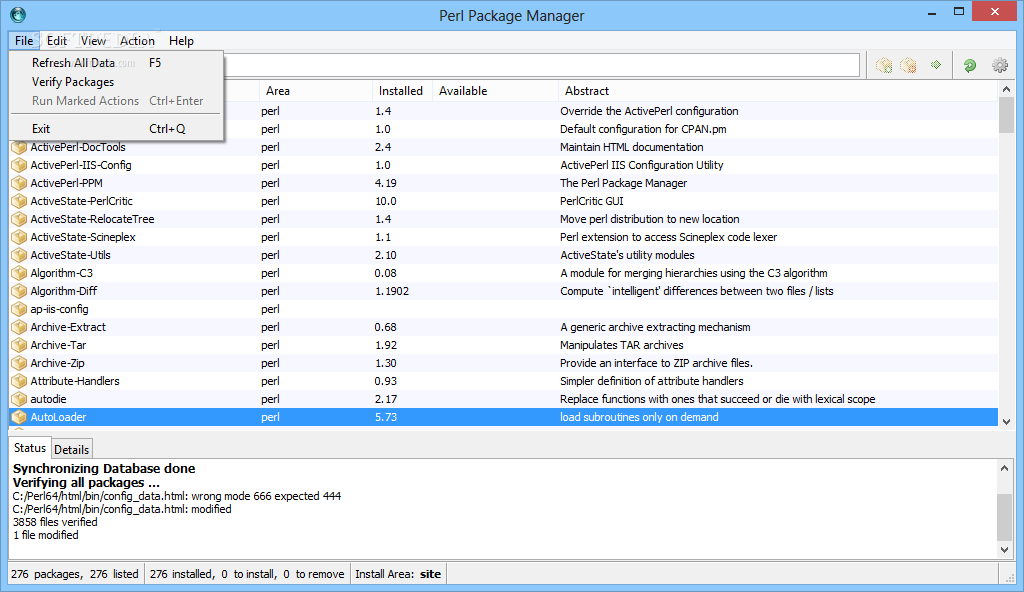Viewport: 1024px width, 592px height.
Task: Click the package icon for ActivePerl-DocTools
Action: click(x=19, y=147)
